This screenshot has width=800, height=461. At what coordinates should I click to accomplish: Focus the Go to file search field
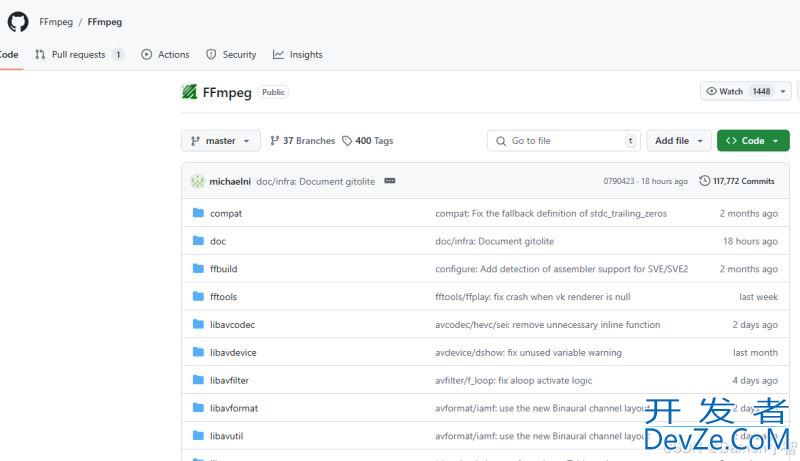tap(563, 141)
